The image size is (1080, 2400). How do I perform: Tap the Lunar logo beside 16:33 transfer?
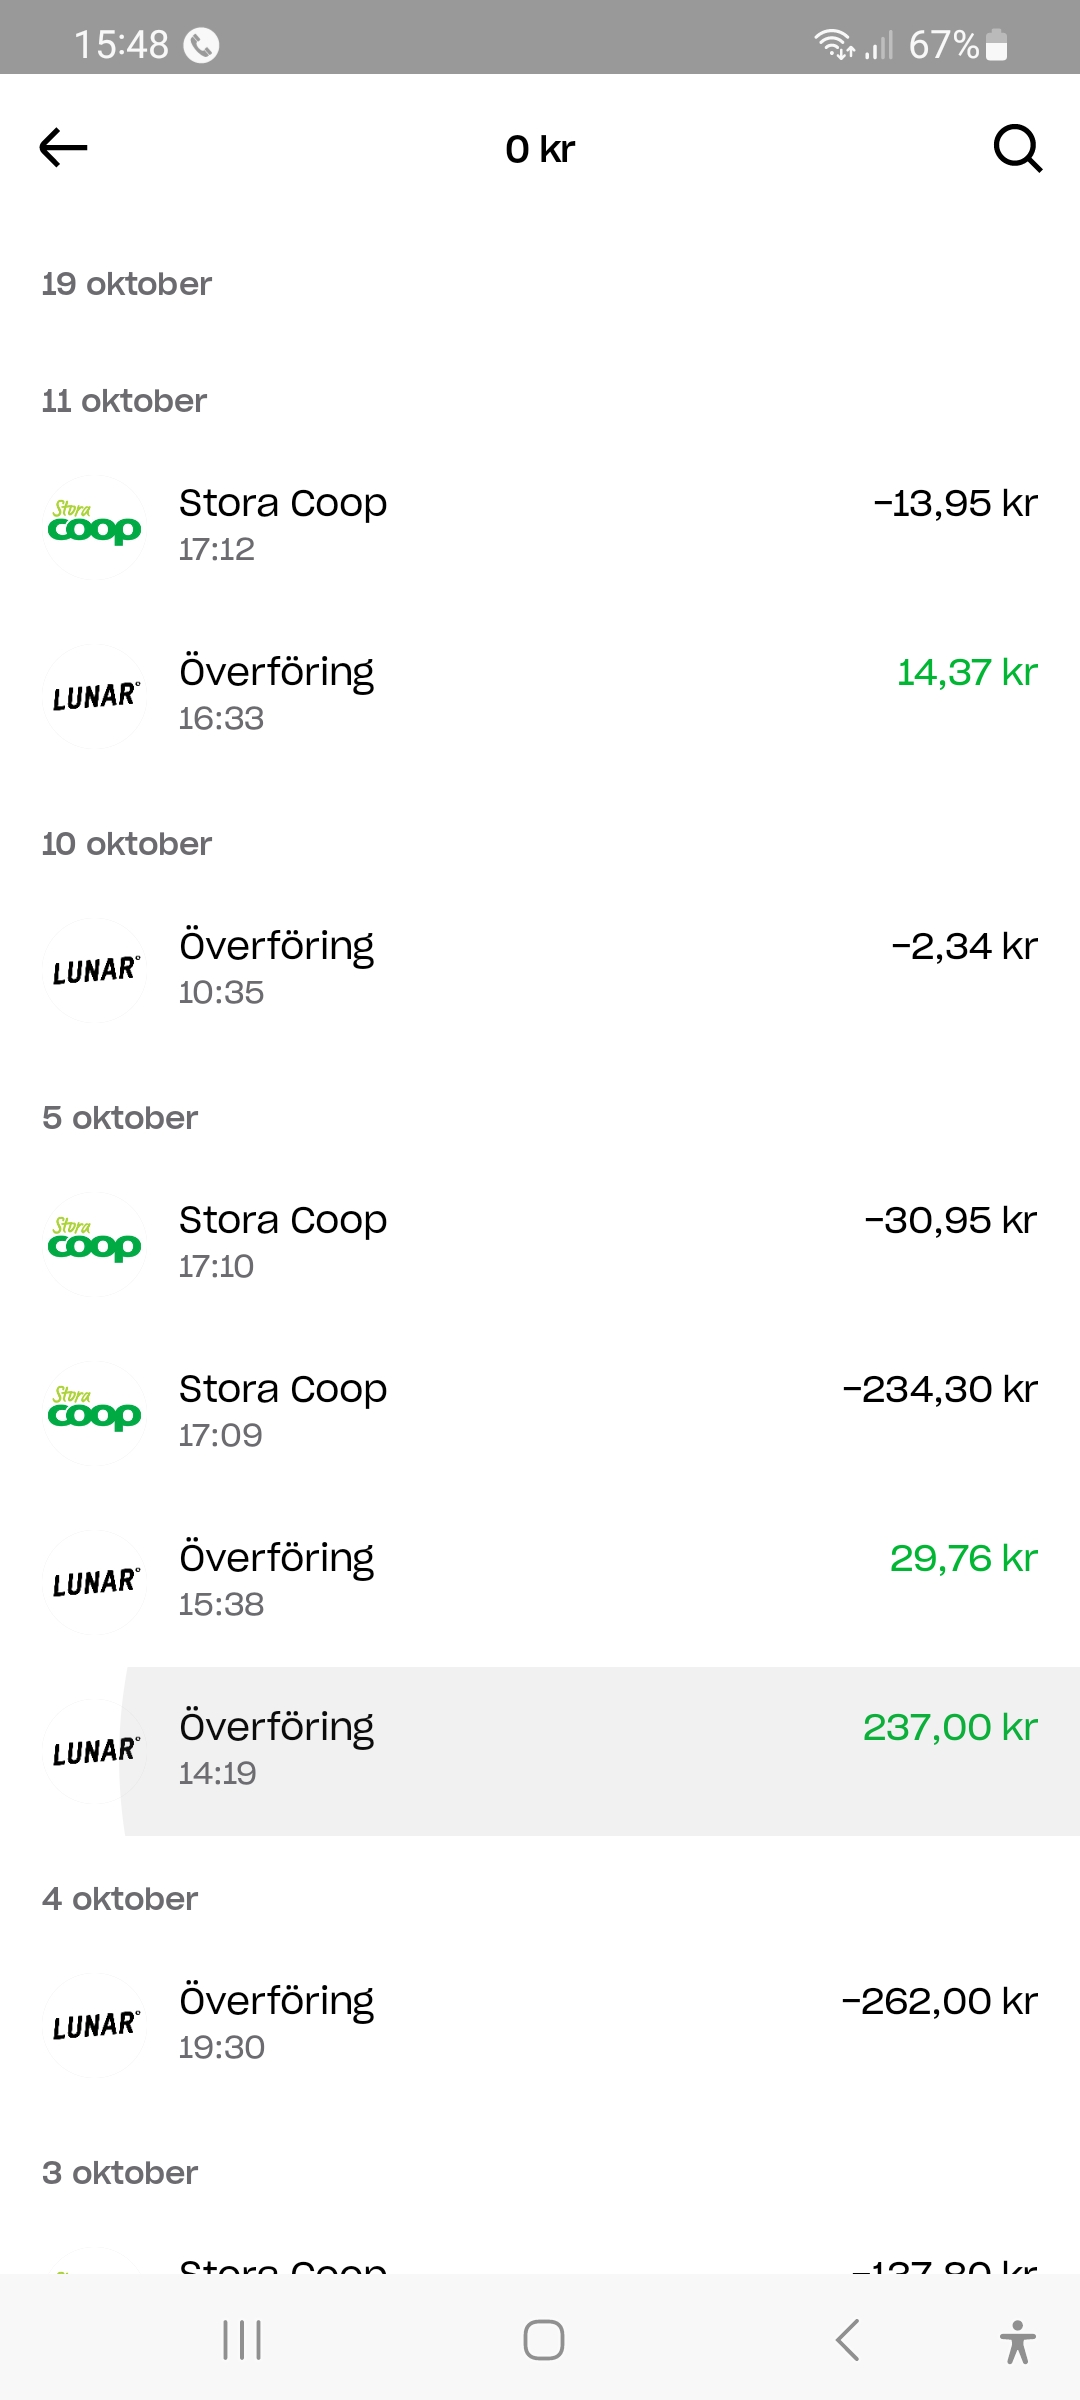[x=95, y=696]
